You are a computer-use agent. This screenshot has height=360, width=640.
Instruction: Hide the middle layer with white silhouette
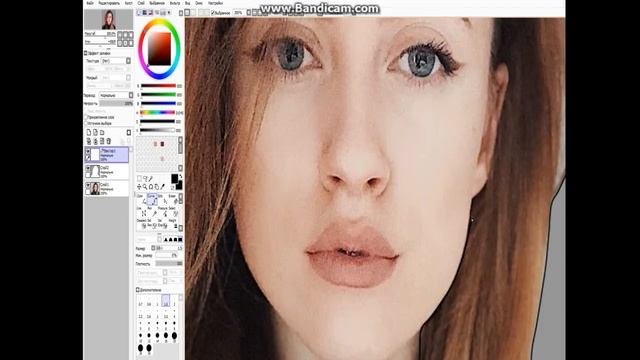click(x=88, y=168)
